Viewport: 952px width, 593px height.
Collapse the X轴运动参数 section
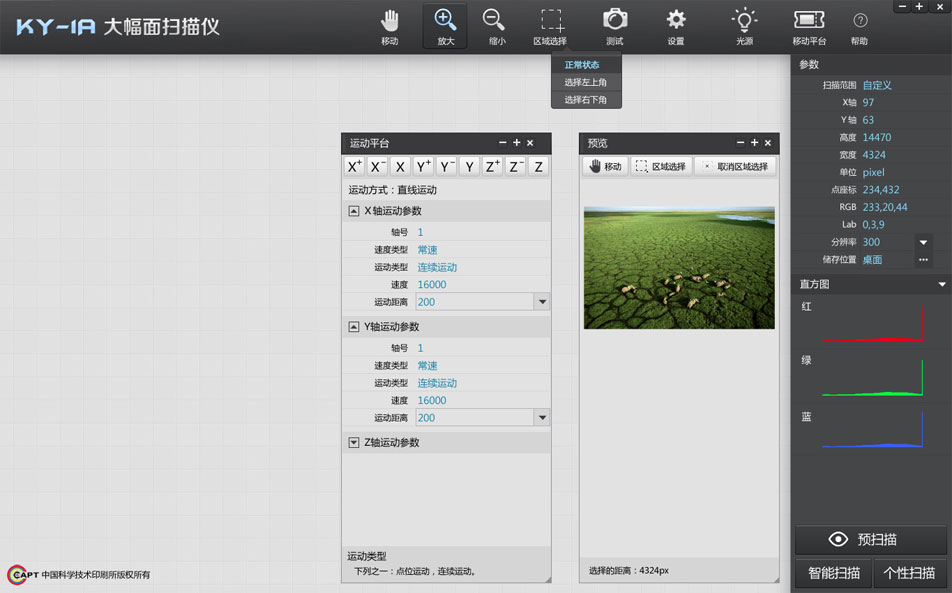354,211
